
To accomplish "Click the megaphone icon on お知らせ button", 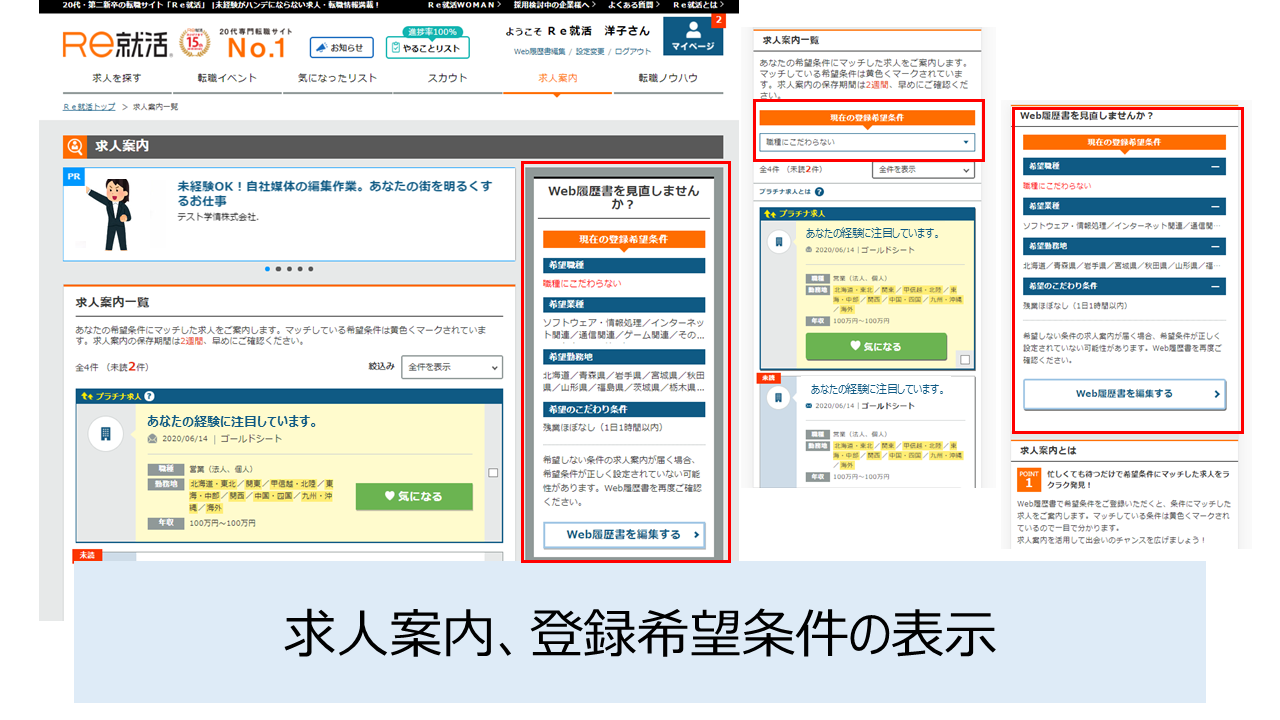I will [321, 47].
